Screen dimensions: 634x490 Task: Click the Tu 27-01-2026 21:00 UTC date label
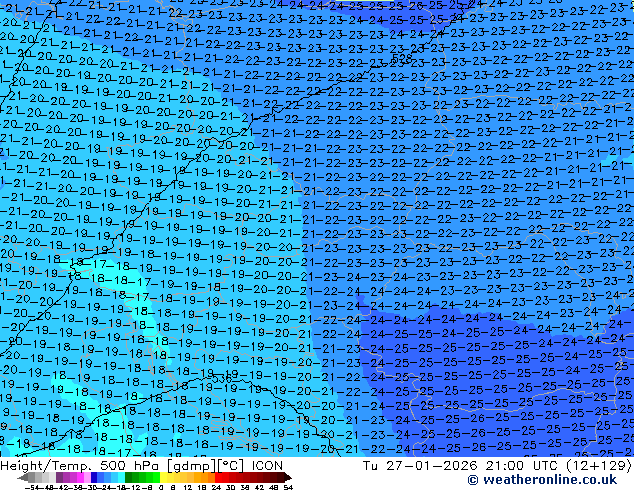[497, 466]
